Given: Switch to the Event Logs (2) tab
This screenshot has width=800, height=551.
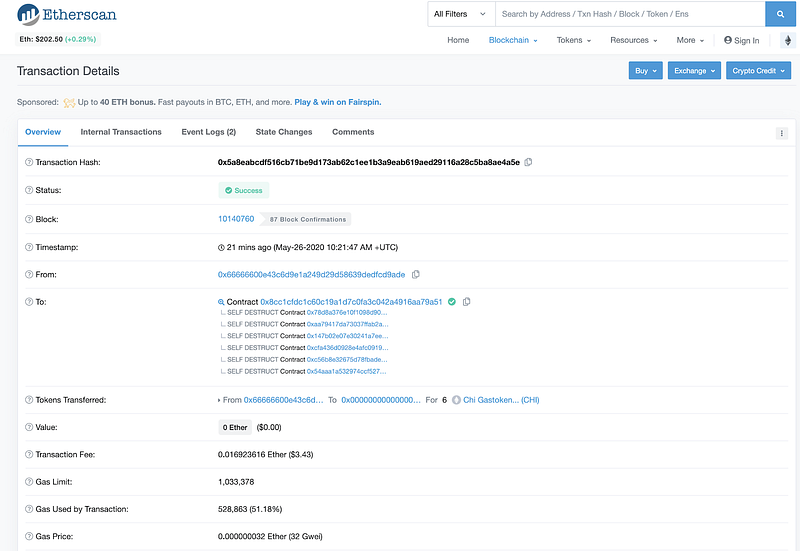Looking at the screenshot, I should click(208, 132).
